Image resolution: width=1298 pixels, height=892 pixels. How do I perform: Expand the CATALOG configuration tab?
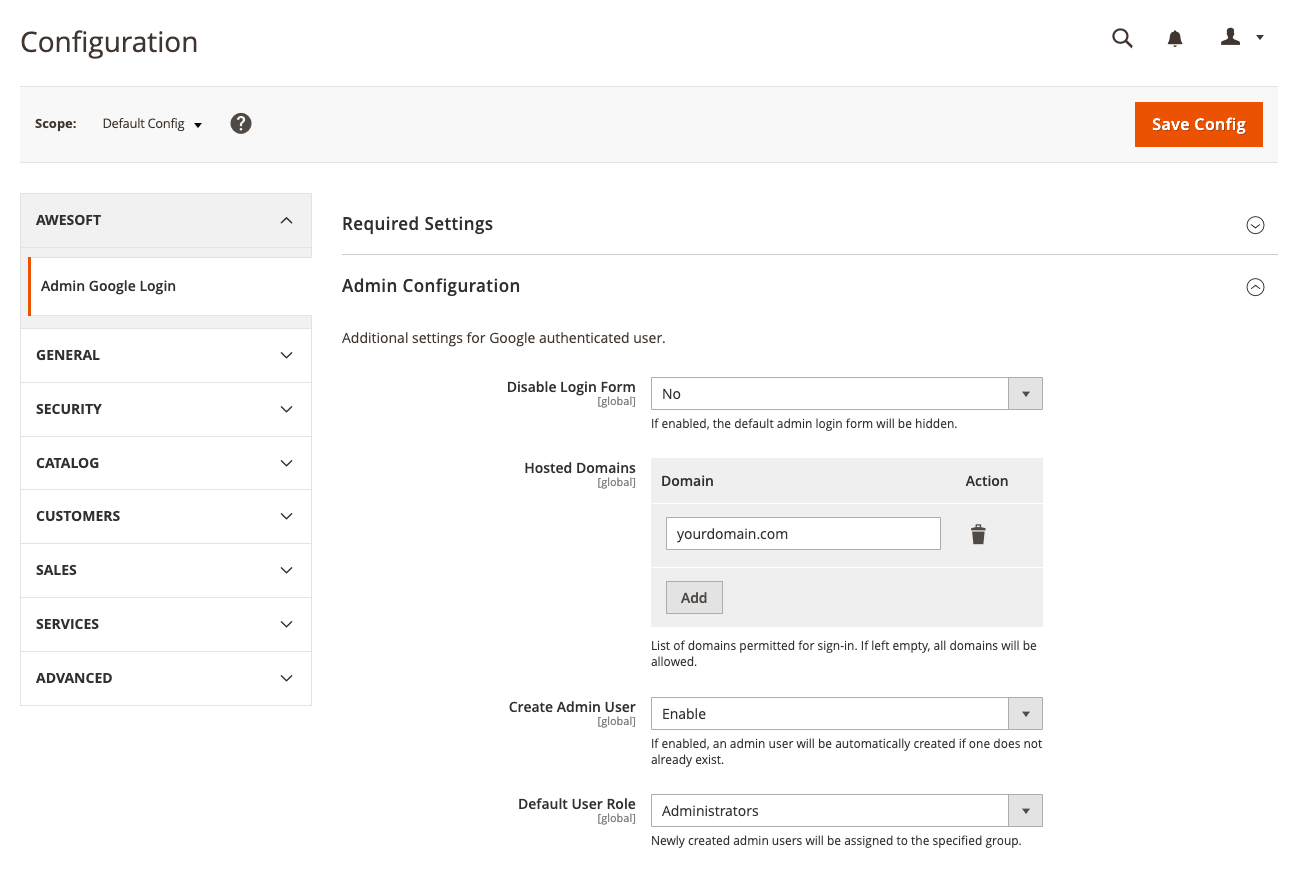166,463
